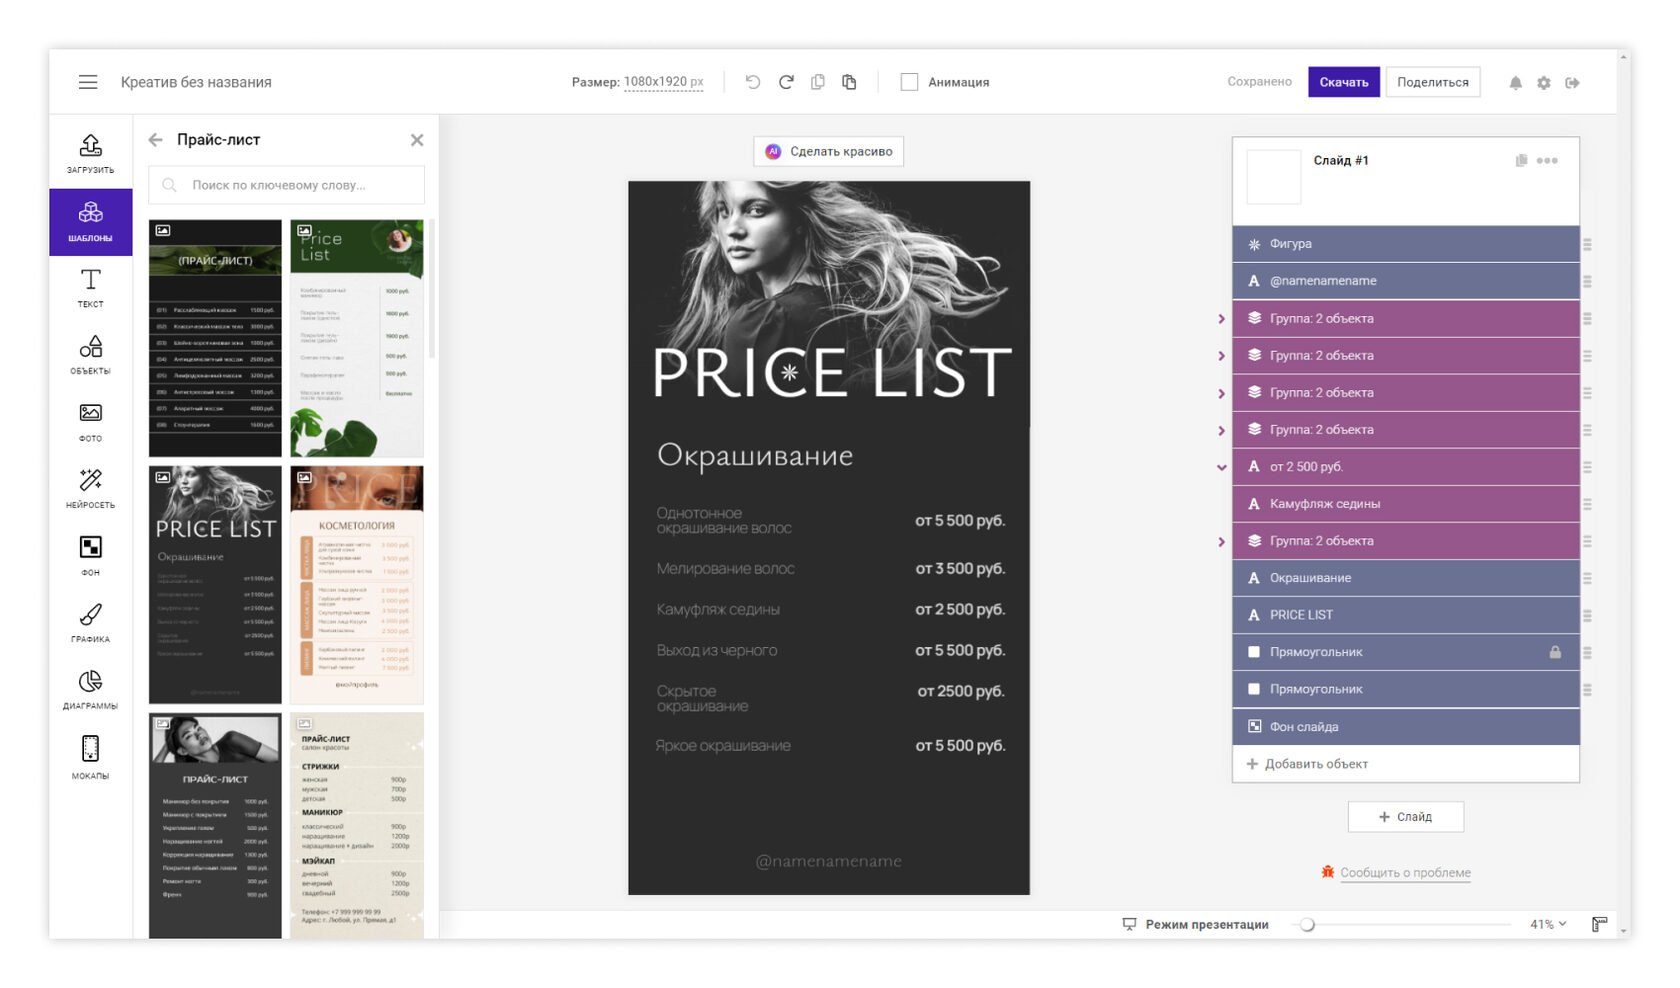Viewport: 1680px width, 988px height.
Task: Enable the Анимация checkbox
Action: 909,82
